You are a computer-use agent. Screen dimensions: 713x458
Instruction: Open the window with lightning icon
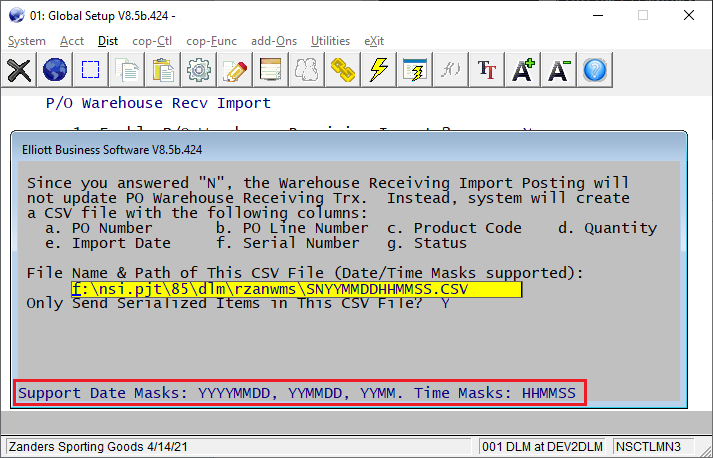pos(414,70)
